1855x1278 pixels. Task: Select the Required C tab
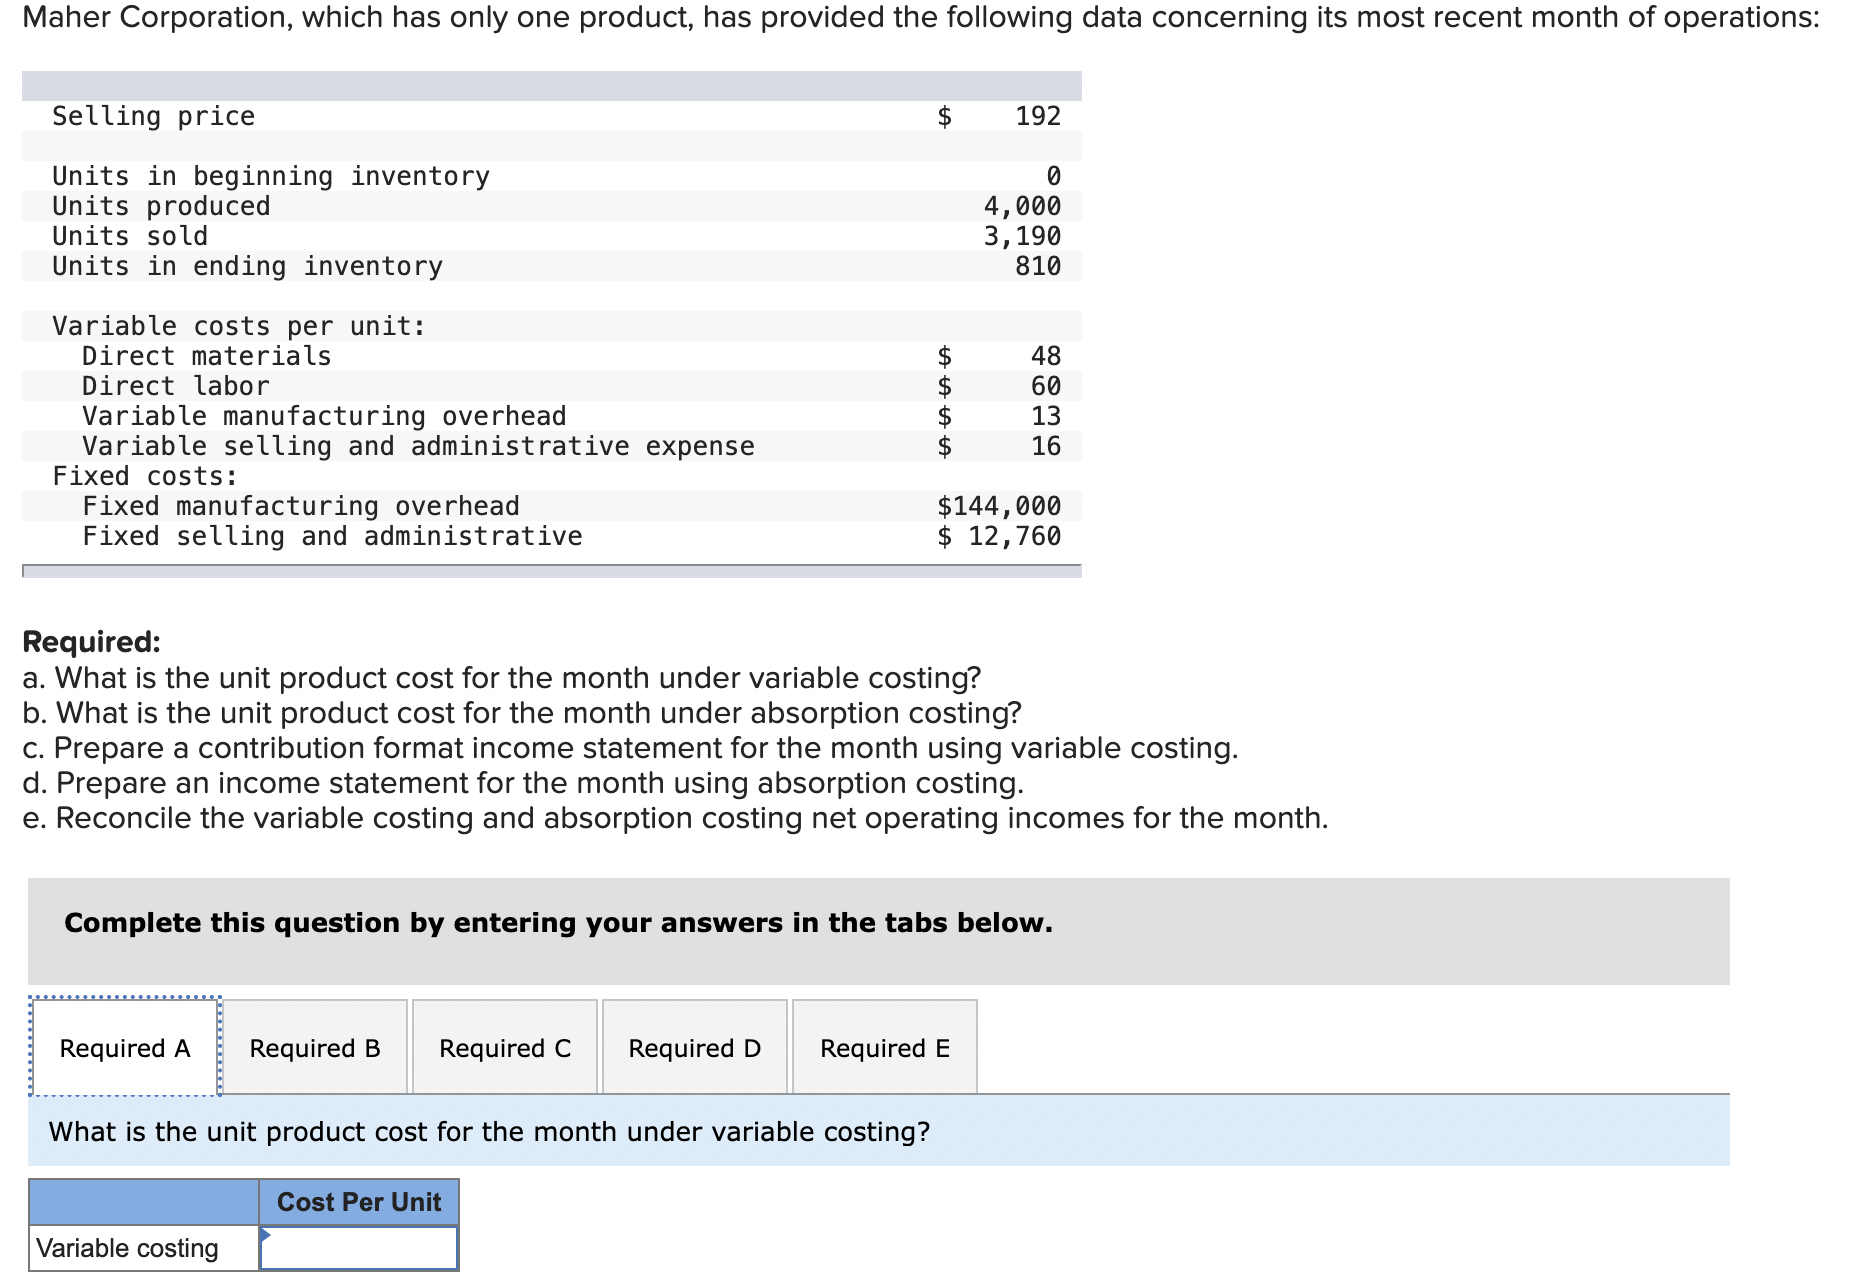click(x=504, y=1047)
